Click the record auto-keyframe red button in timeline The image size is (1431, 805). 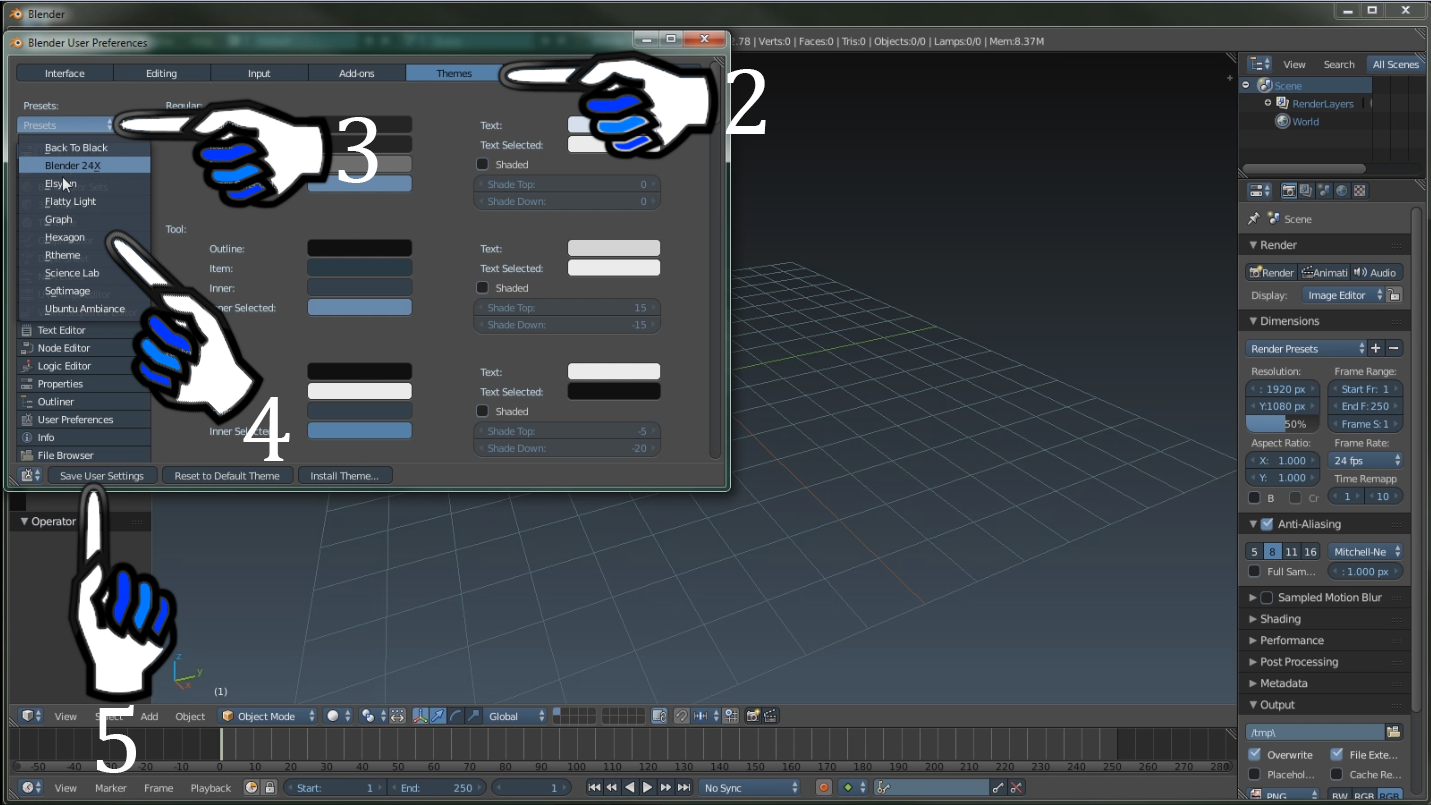tap(824, 788)
